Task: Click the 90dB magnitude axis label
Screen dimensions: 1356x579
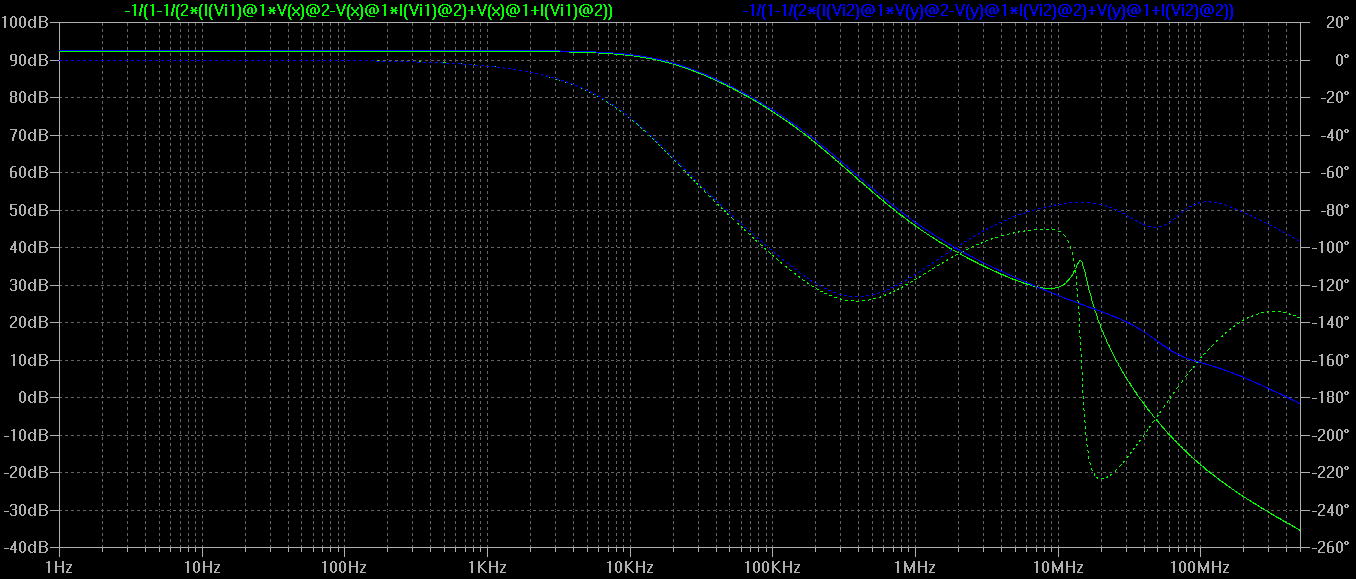Action: (30, 60)
